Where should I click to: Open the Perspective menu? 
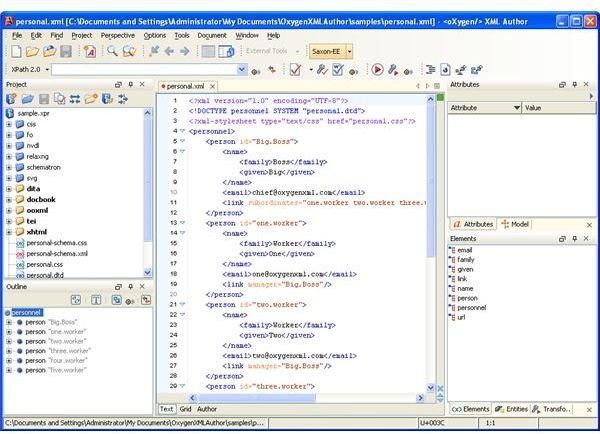pos(117,35)
